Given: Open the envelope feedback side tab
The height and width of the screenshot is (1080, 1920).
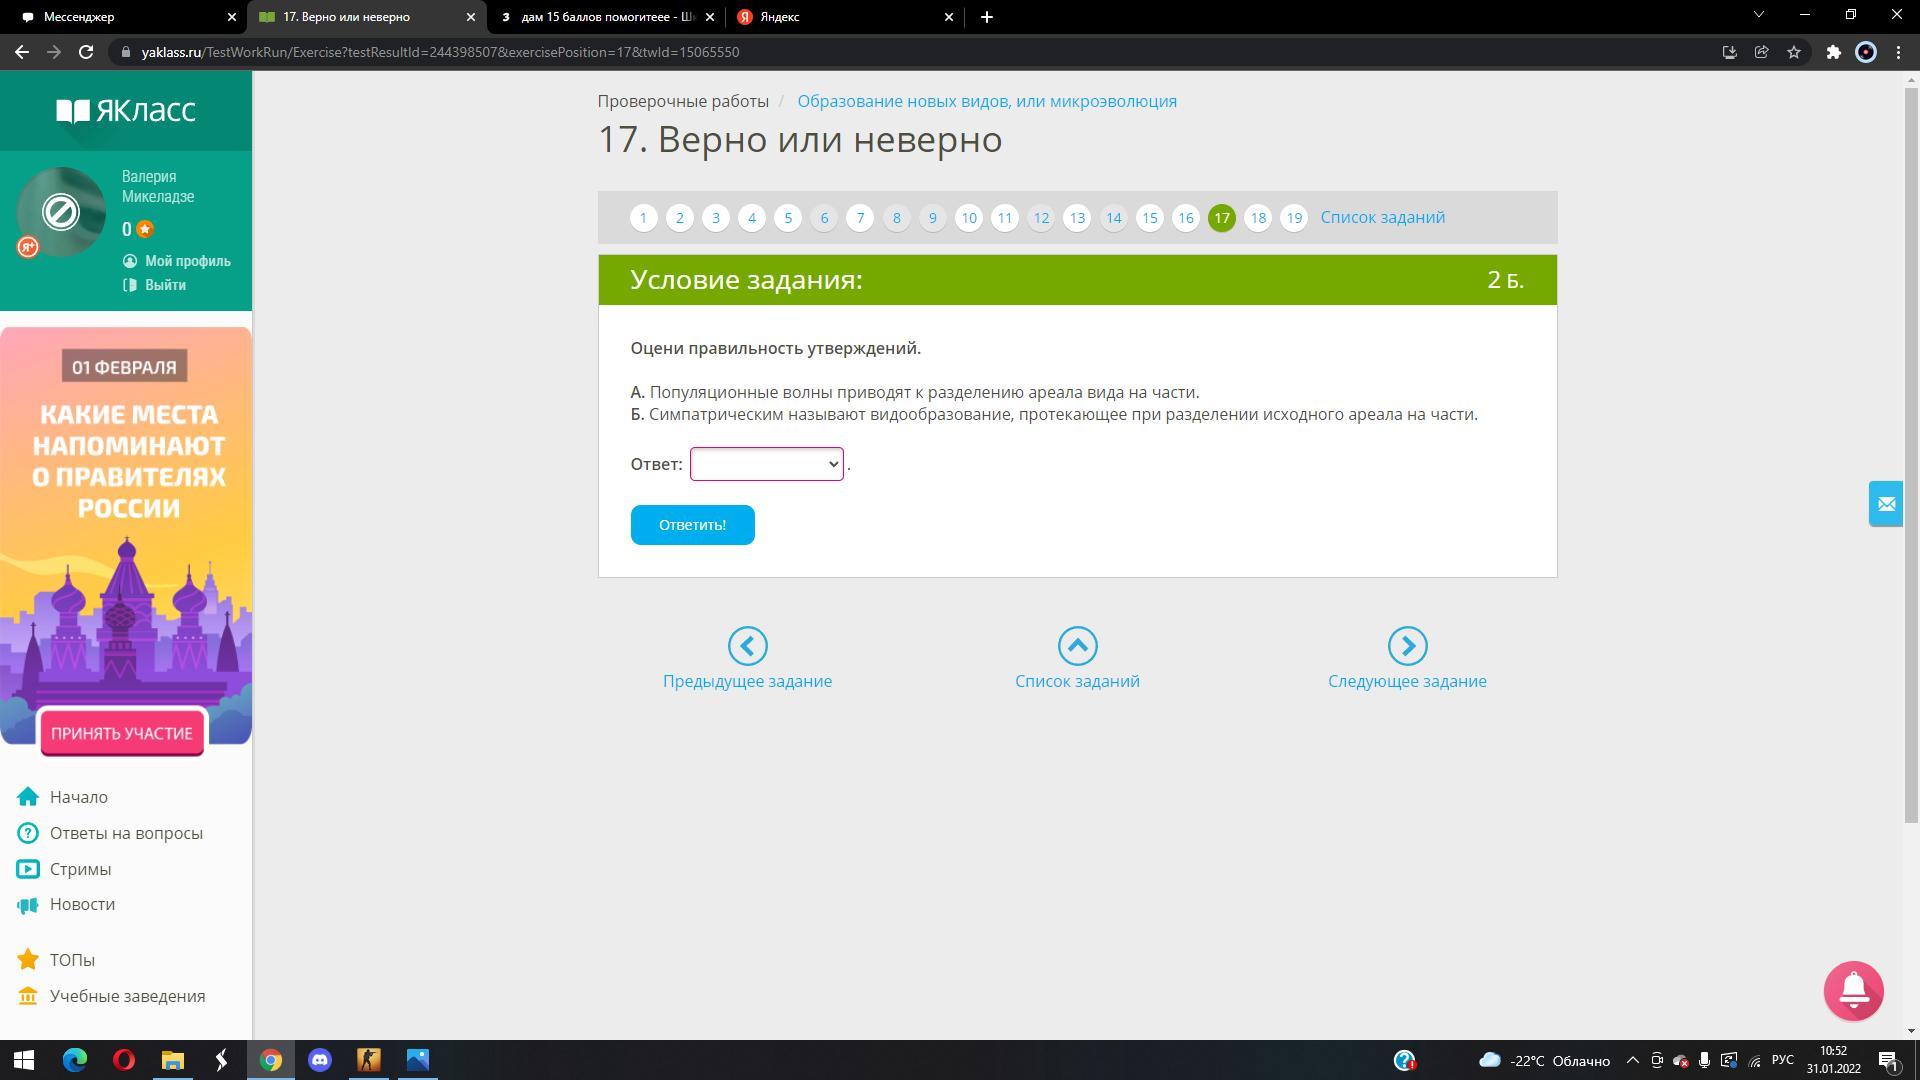Looking at the screenshot, I should point(1886,504).
